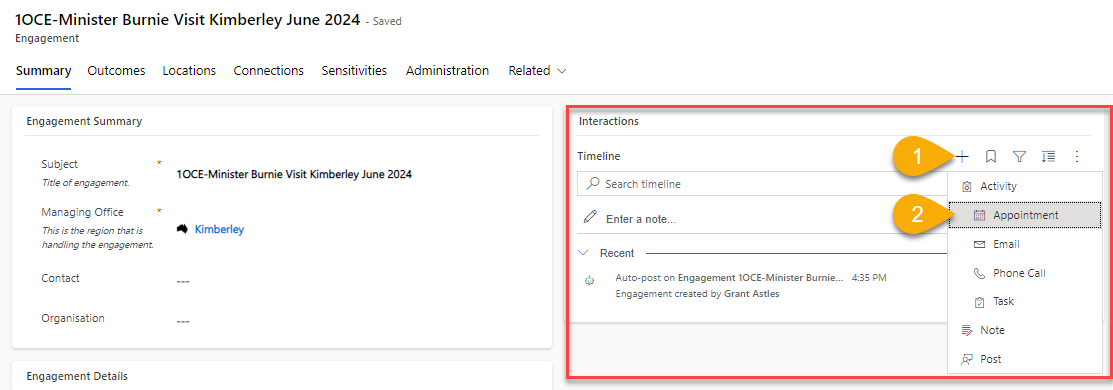Image resolution: width=1113 pixels, height=390 pixels.
Task: Open the timeline more commands ellipsis
Action: click(1077, 156)
